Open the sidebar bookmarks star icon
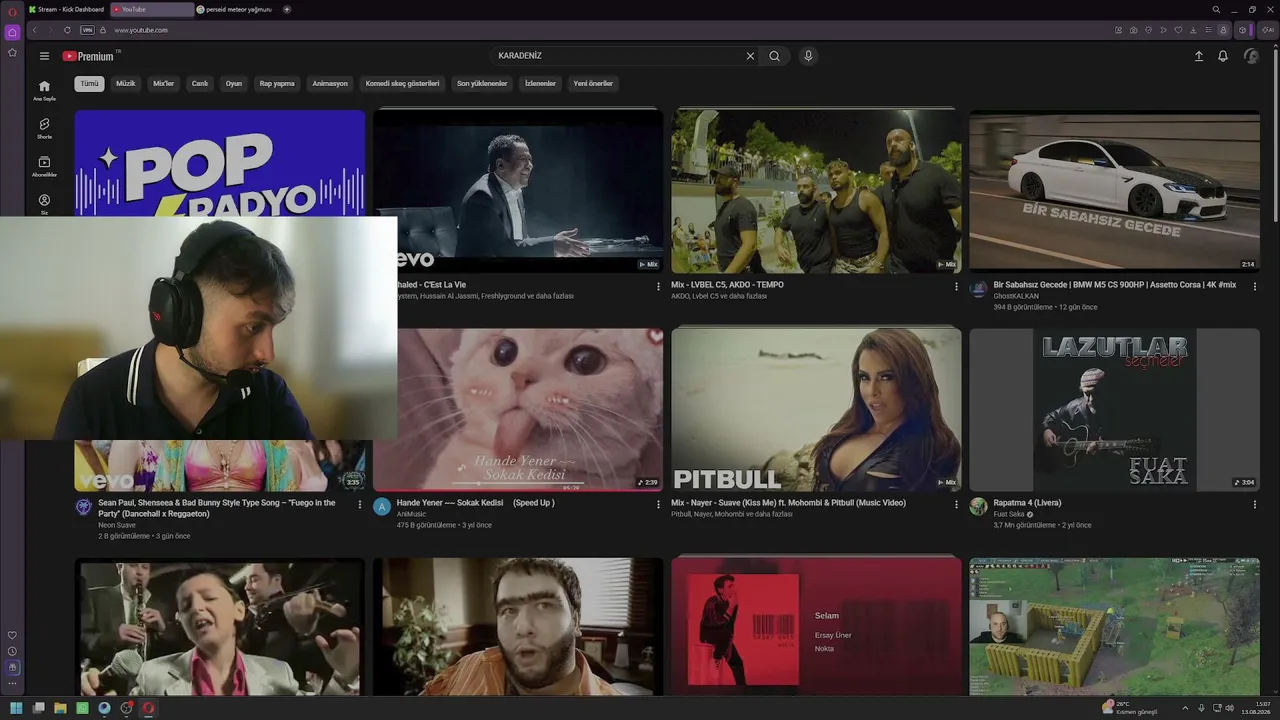1280x720 pixels. [x=12, y=52]
